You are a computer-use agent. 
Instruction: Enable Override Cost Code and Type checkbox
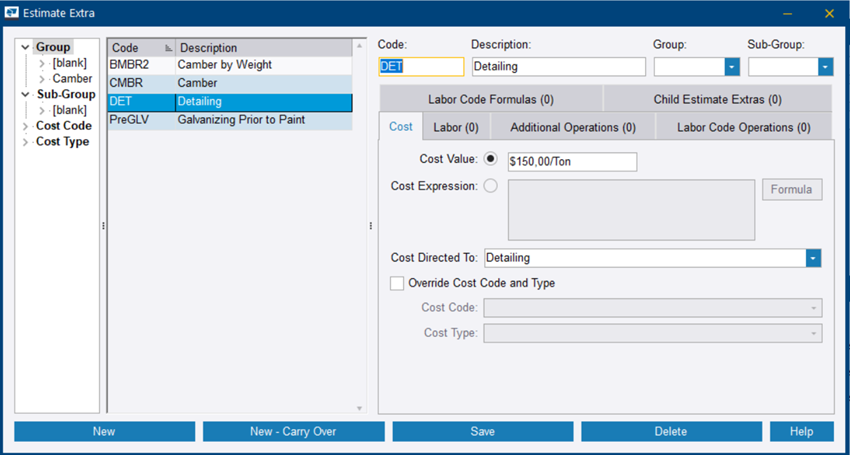point(397,283)
